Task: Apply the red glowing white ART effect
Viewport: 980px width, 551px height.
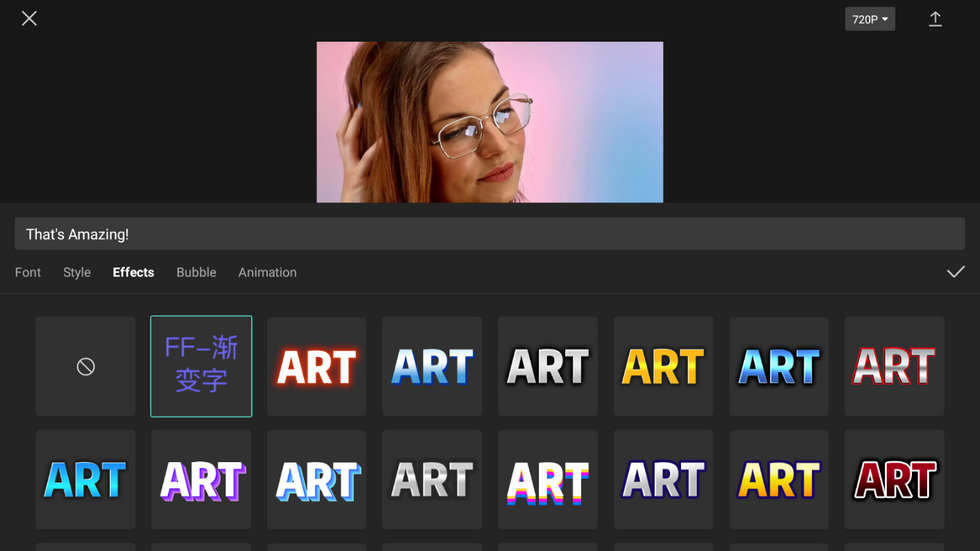Action: click(x=317, y=367)
